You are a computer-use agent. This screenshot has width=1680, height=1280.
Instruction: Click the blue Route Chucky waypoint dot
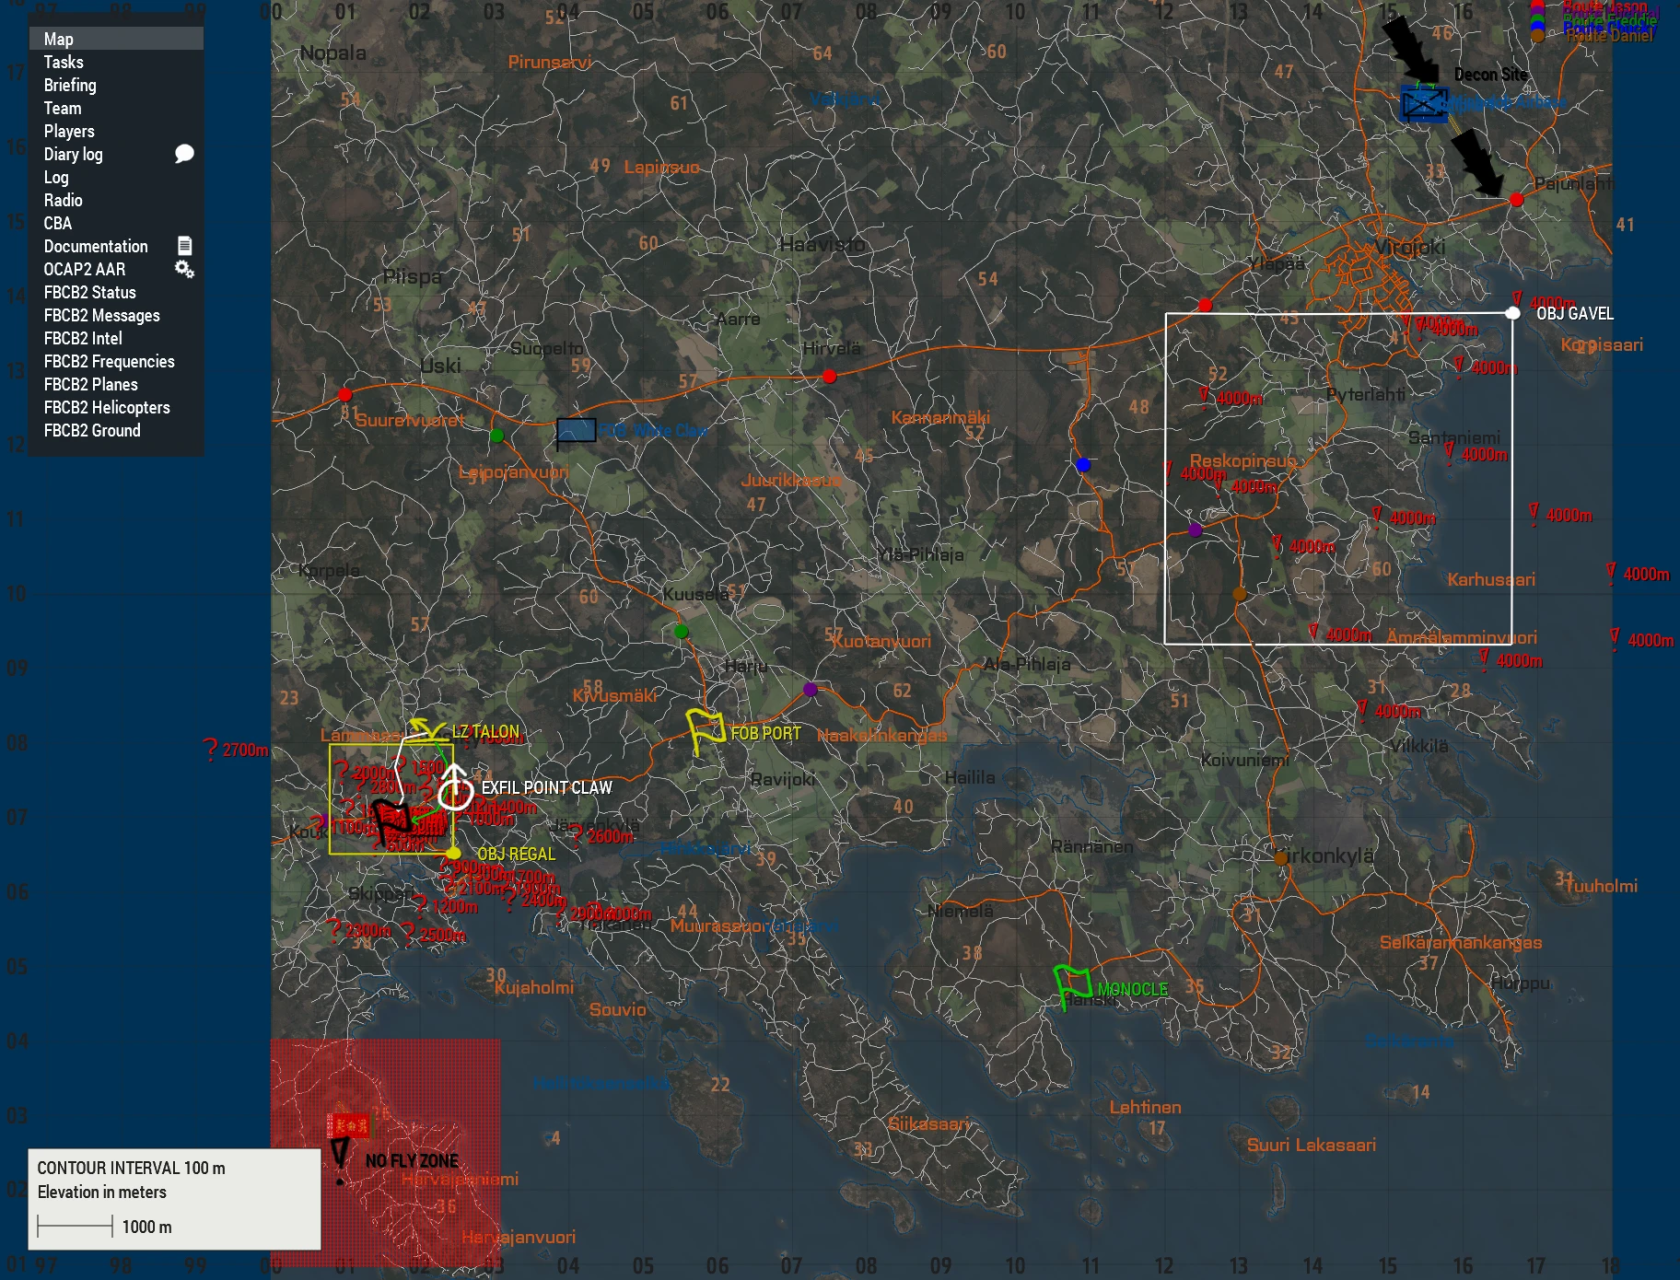click(x=1082, y=463)
